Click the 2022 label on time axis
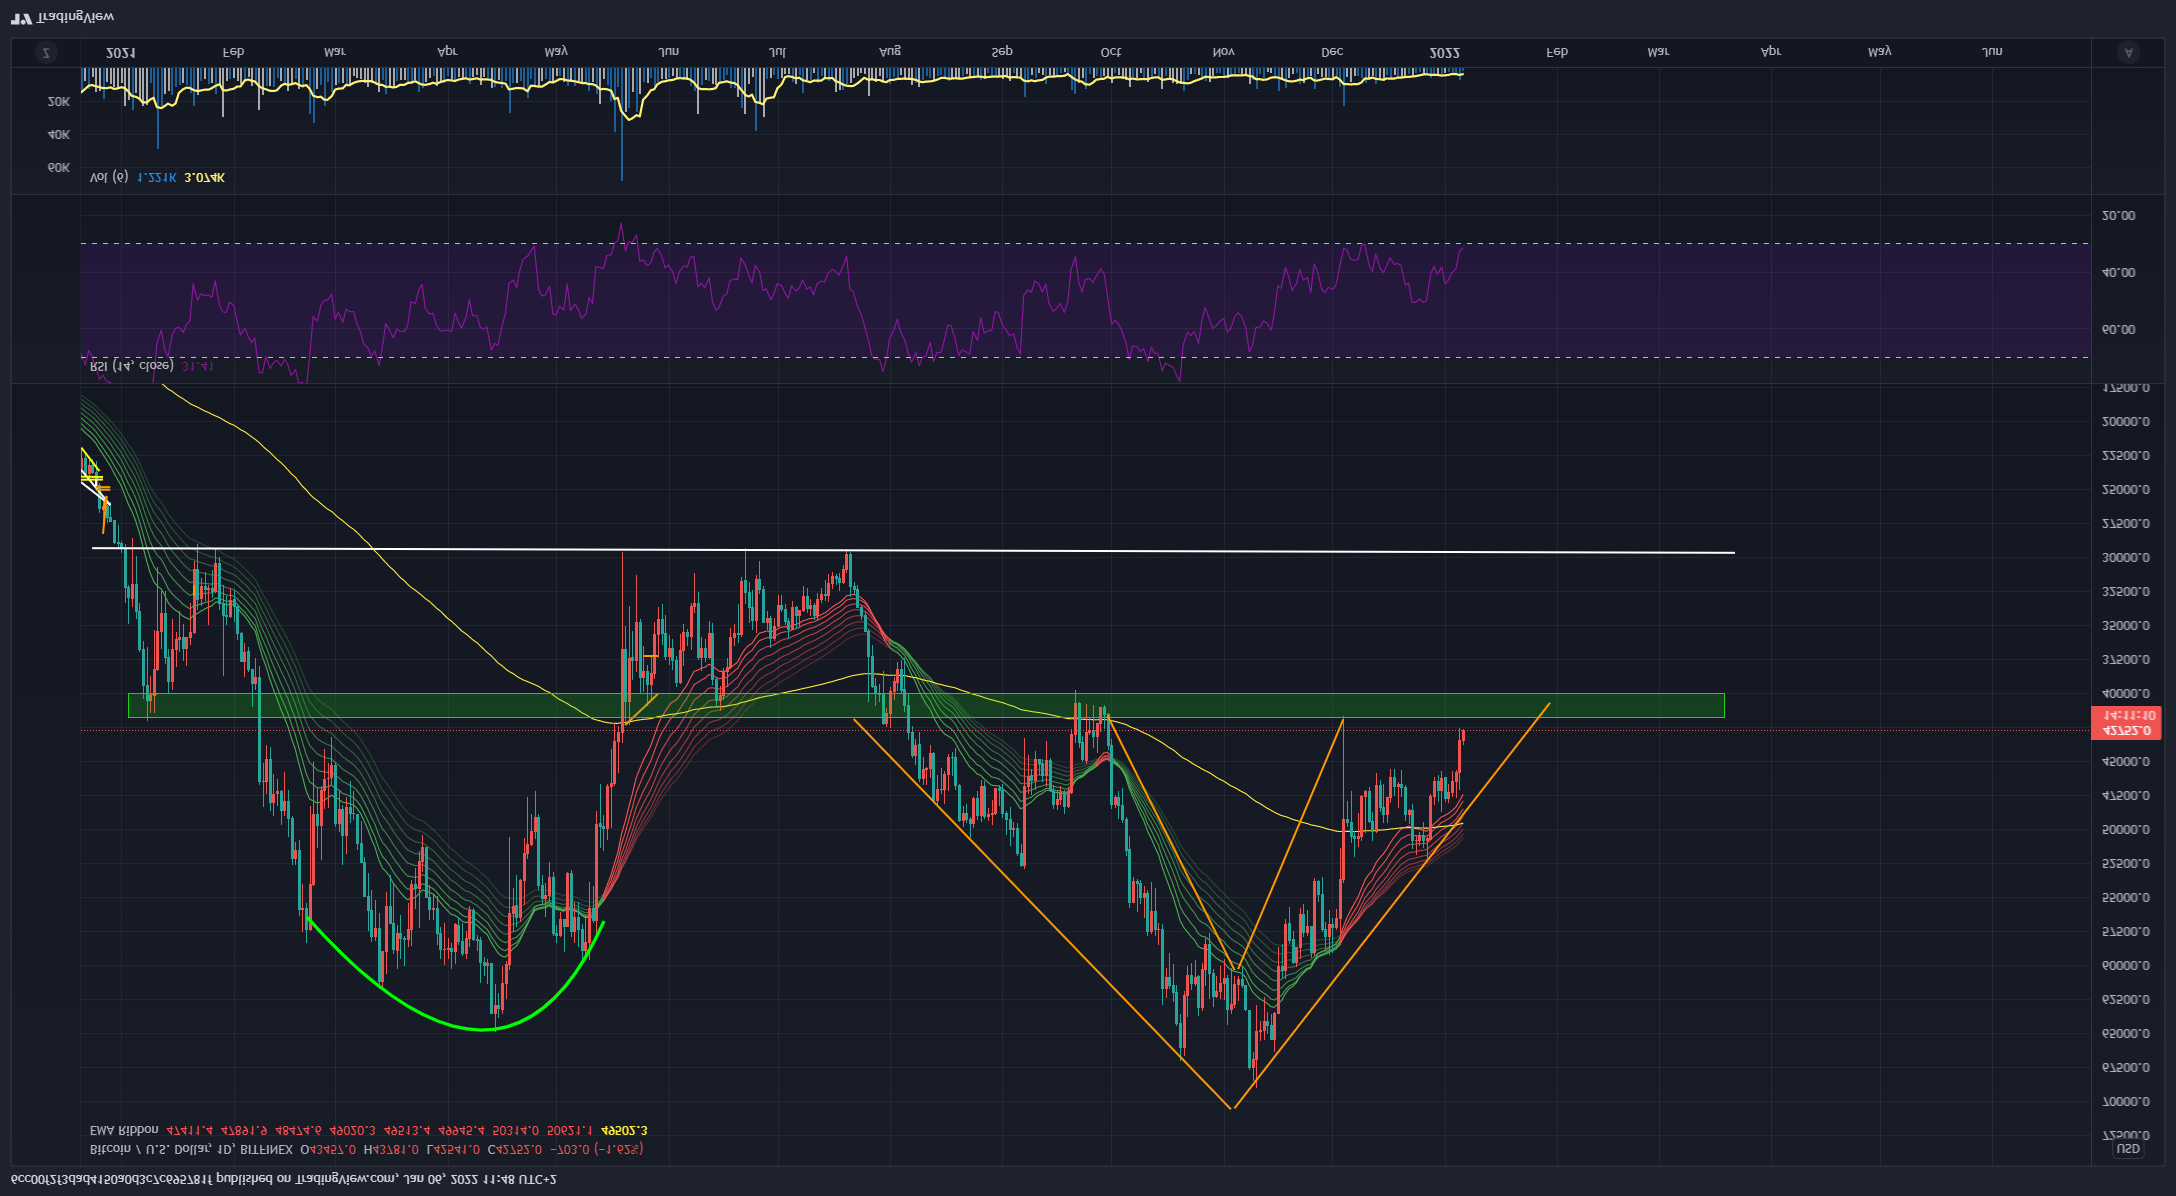 [1444, 52]
